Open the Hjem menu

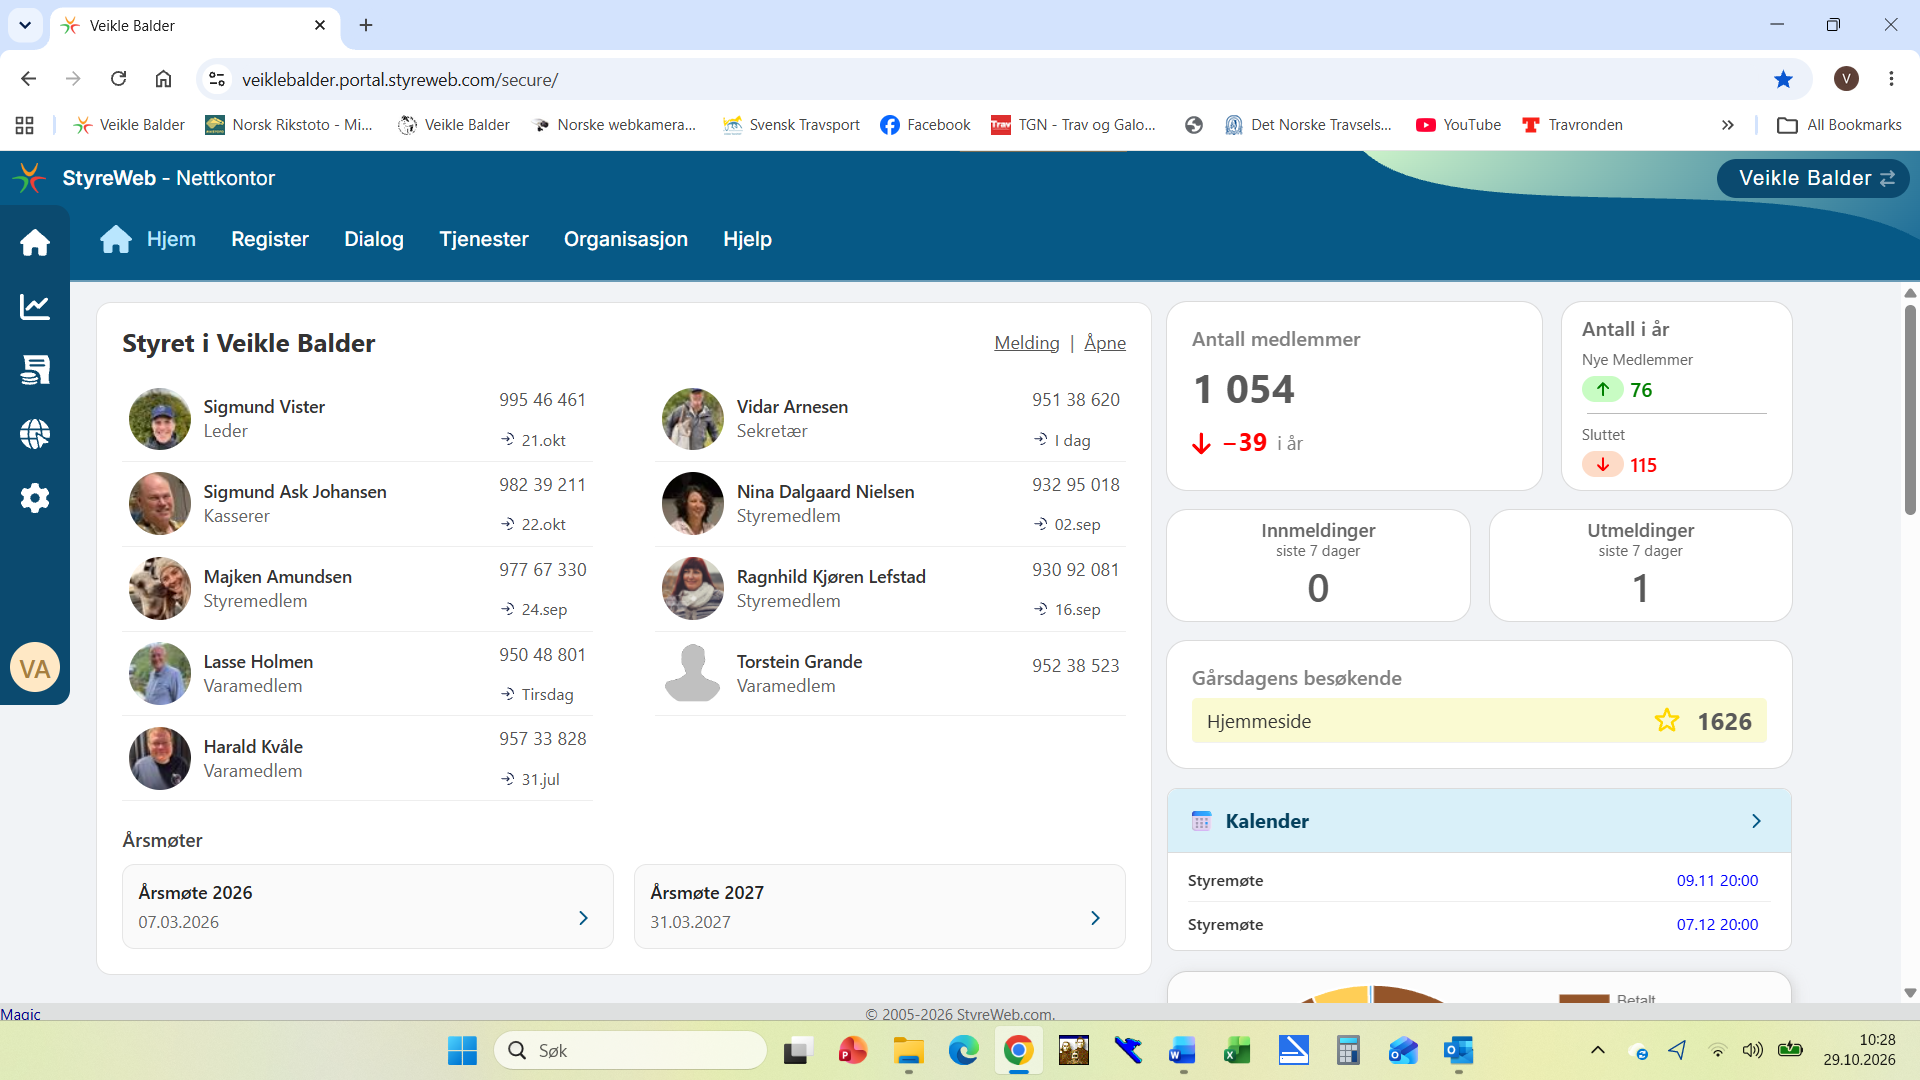pyautogui.click(x=148, y=239)
